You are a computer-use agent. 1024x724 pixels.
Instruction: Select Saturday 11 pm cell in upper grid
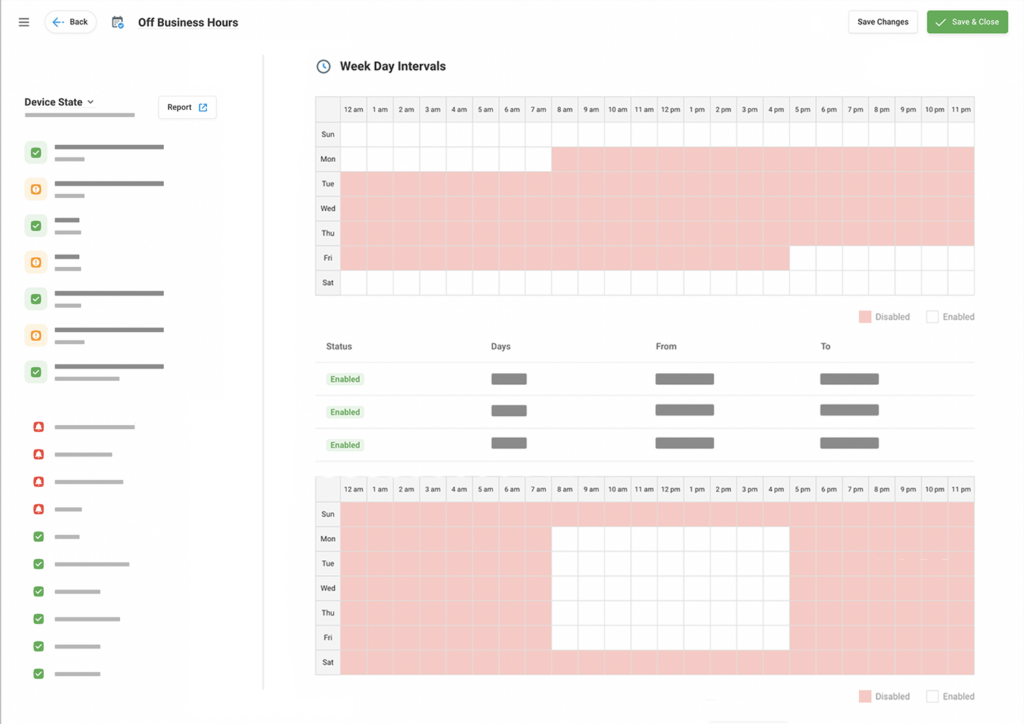(x=961, y=283)
